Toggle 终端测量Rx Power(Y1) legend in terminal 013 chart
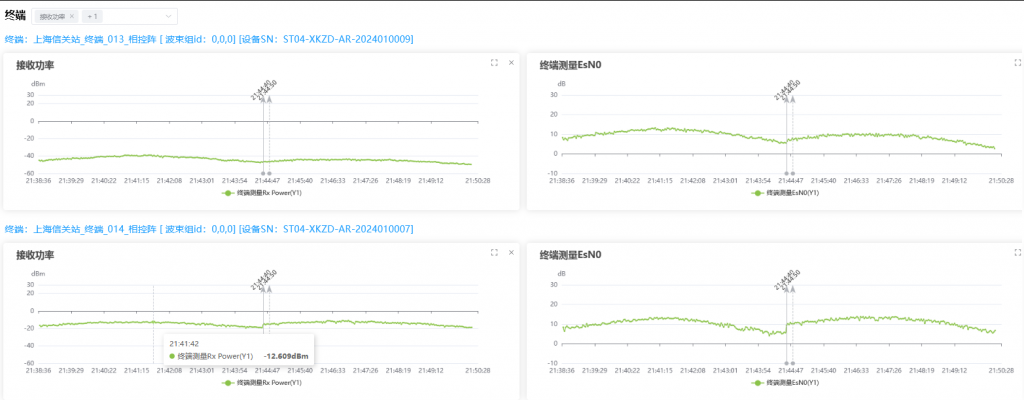 click(x=261, y=193)
